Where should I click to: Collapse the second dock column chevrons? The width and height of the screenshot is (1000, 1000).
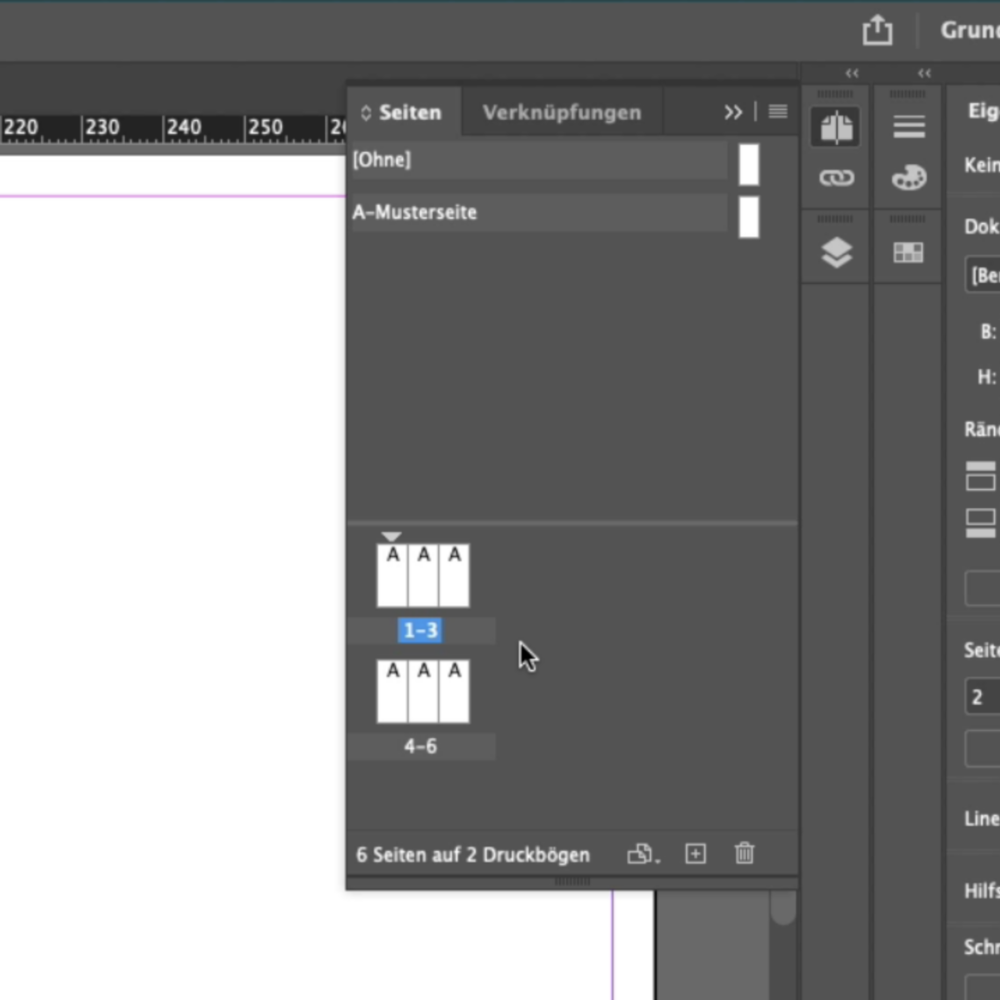click(x=924, y=73)
